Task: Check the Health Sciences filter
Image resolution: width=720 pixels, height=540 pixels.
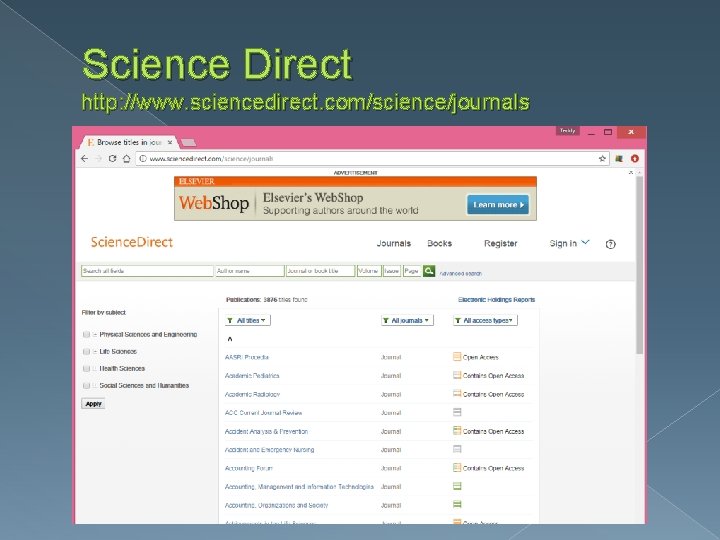Action: [x=86, y=368]
